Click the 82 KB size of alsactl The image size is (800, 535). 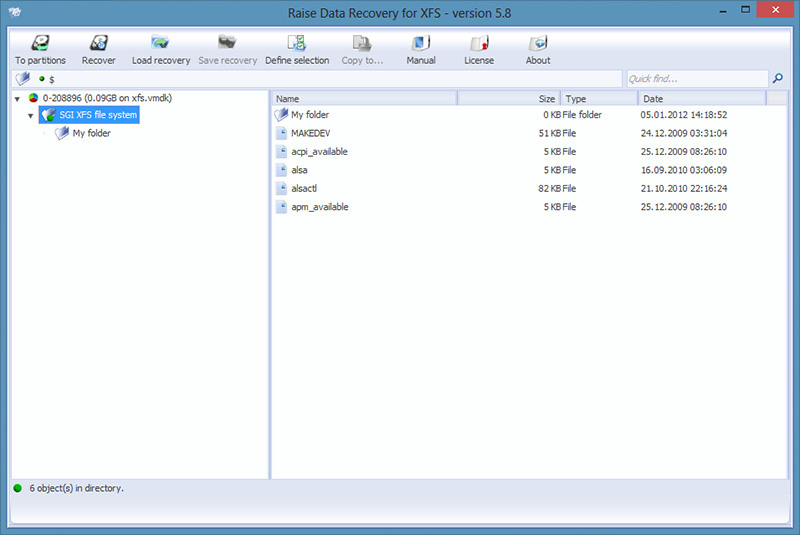(549, 188)
